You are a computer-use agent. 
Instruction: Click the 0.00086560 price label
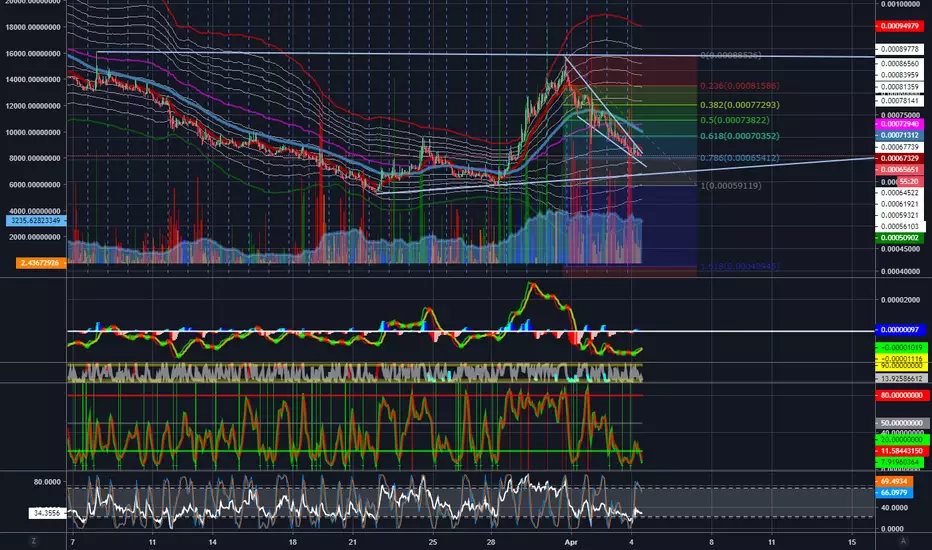(x=900, y=63)
